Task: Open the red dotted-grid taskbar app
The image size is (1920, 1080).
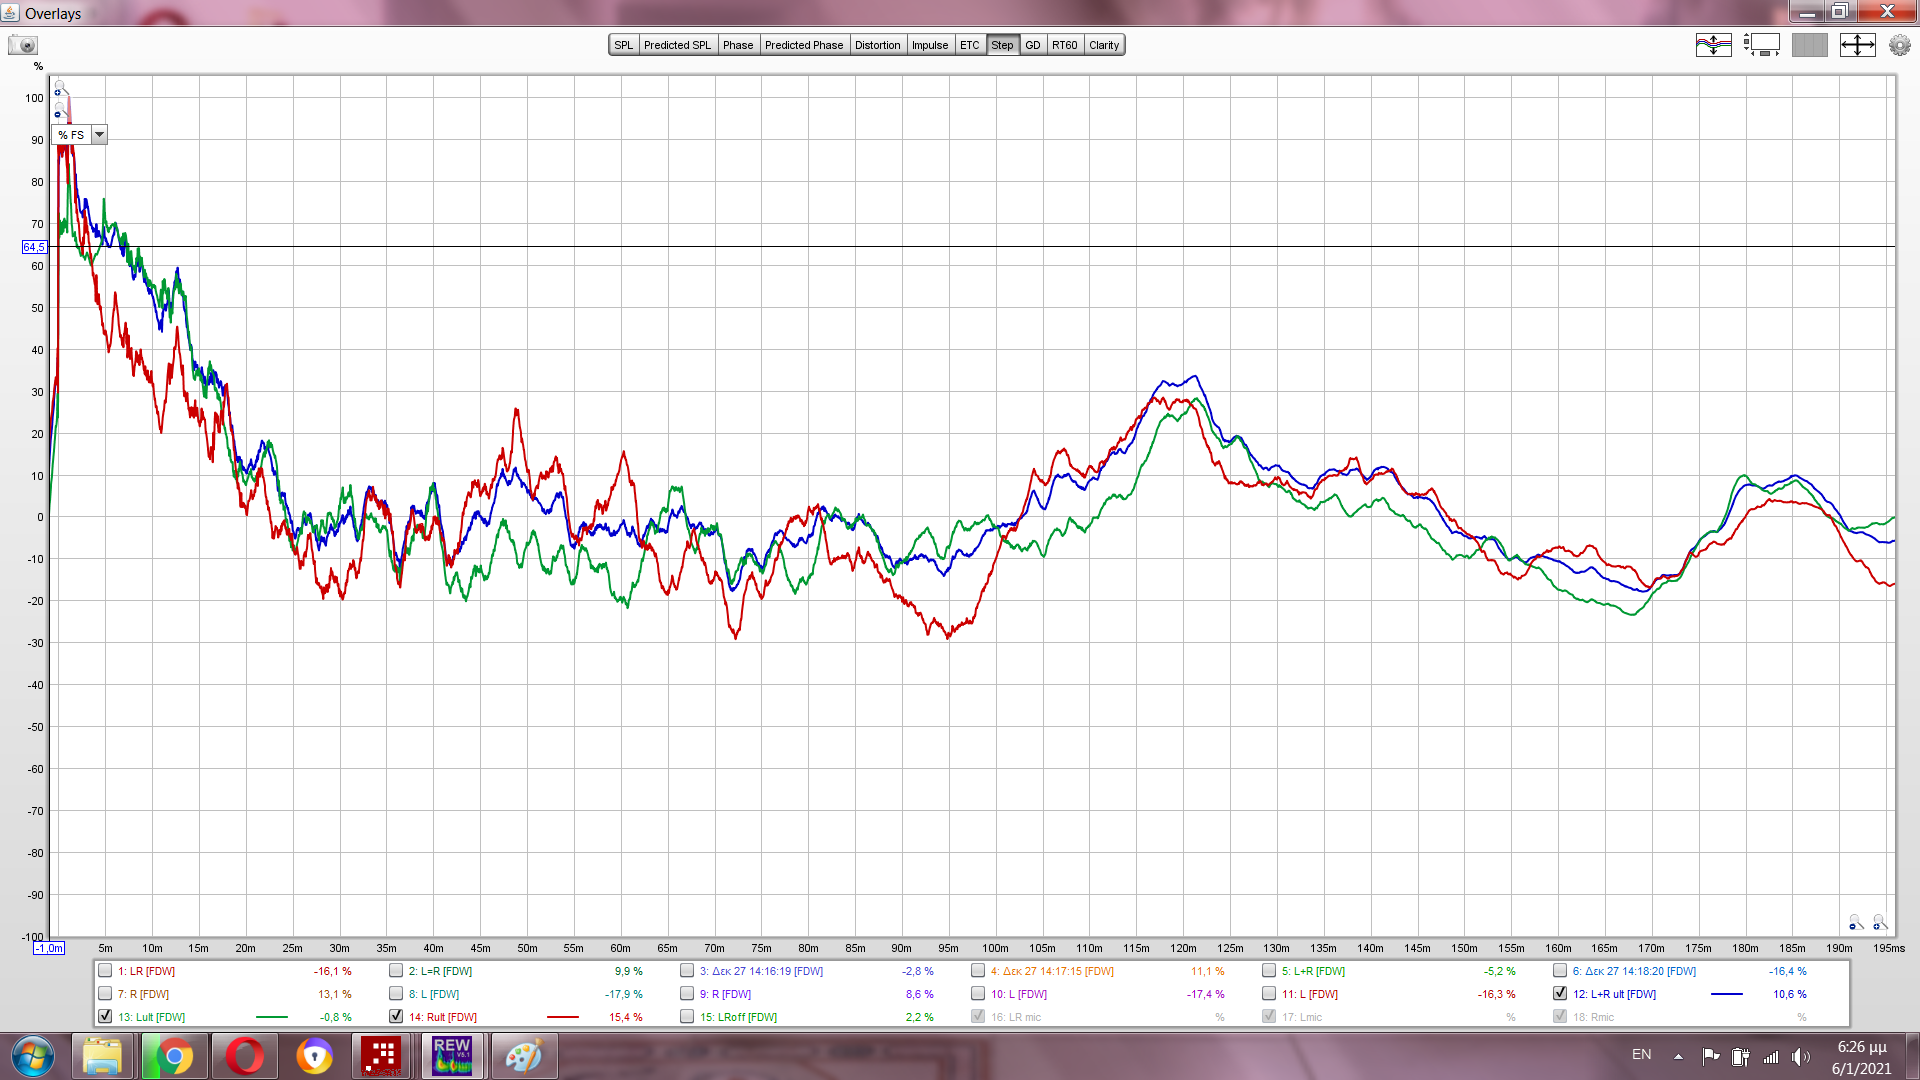Action: [381, 1056]
